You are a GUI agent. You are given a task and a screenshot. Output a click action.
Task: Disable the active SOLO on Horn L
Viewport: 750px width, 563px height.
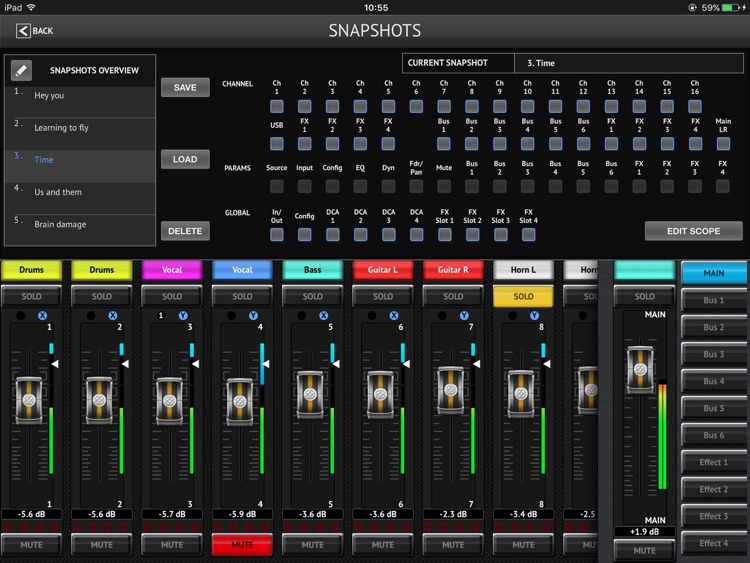(523, 296)
